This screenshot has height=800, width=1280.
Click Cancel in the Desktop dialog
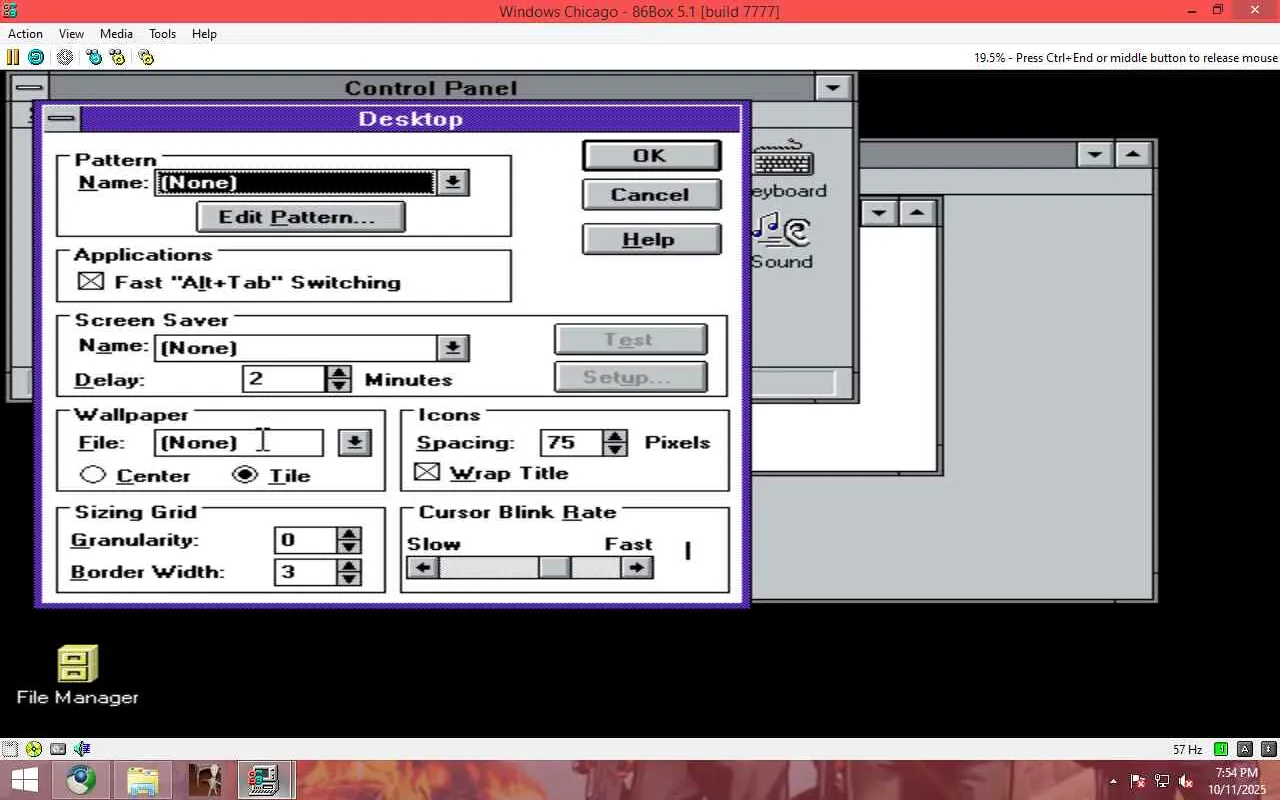pos(650,195)
